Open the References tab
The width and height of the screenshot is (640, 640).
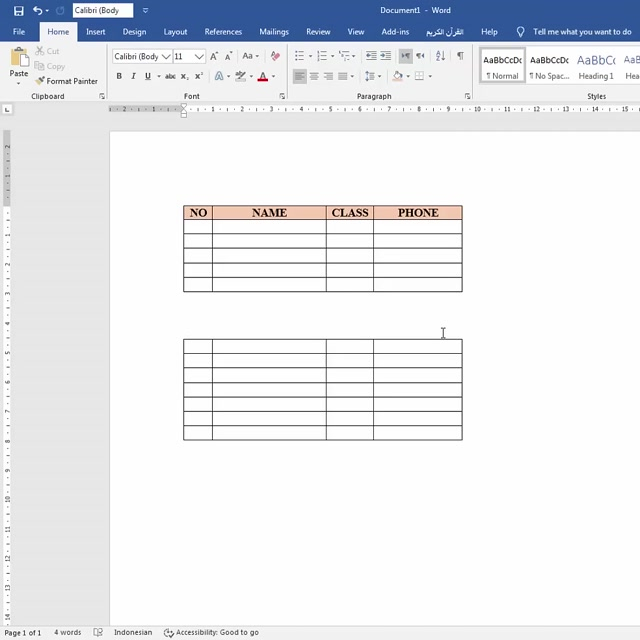point(223,32)
